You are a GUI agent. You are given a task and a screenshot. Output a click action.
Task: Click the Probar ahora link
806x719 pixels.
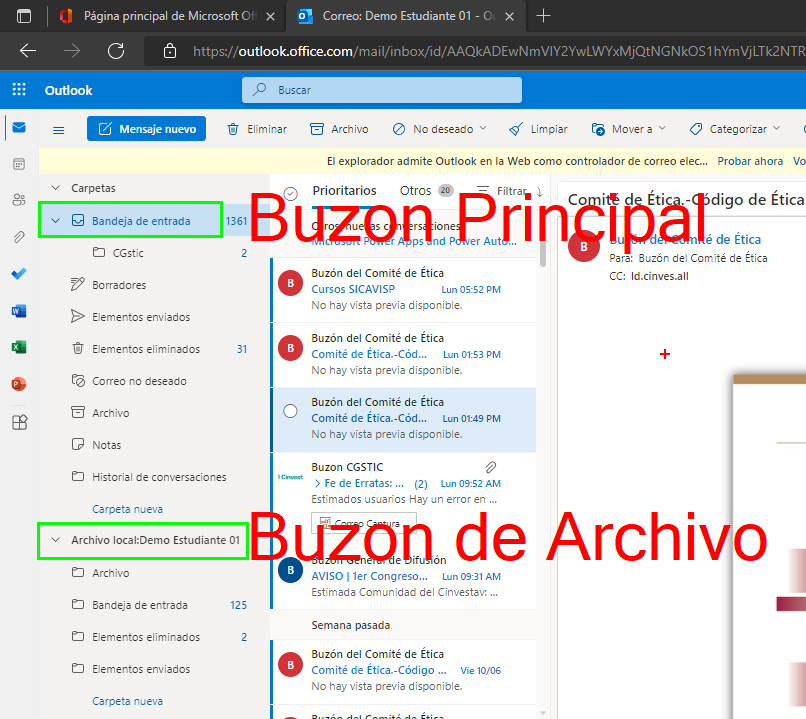coord(750,161)
